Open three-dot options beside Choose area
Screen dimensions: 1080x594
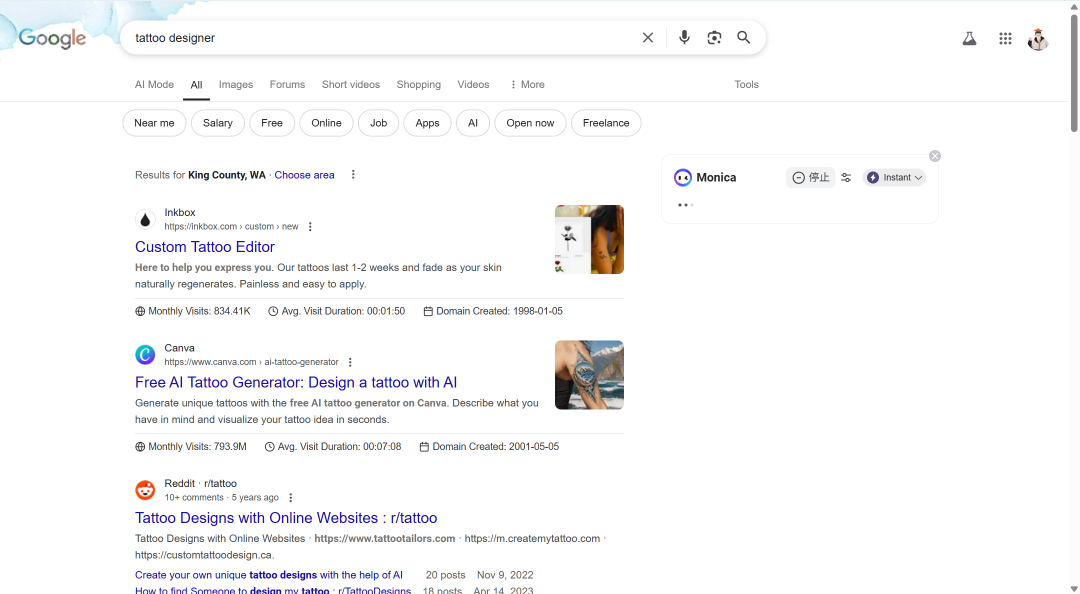(x=353, y=175)
